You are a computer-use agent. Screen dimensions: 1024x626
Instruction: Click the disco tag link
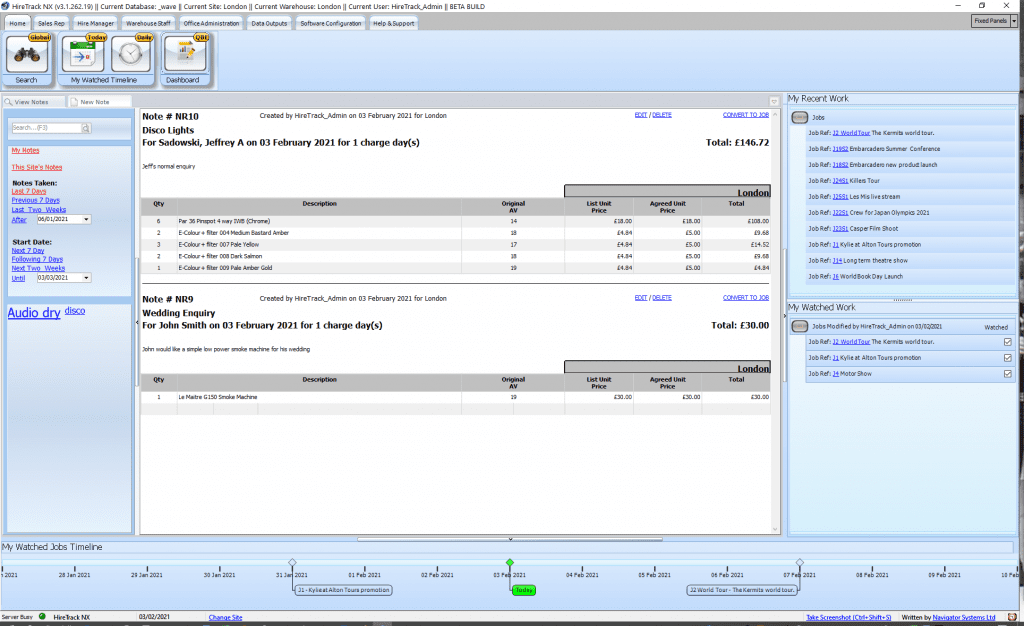74,311
